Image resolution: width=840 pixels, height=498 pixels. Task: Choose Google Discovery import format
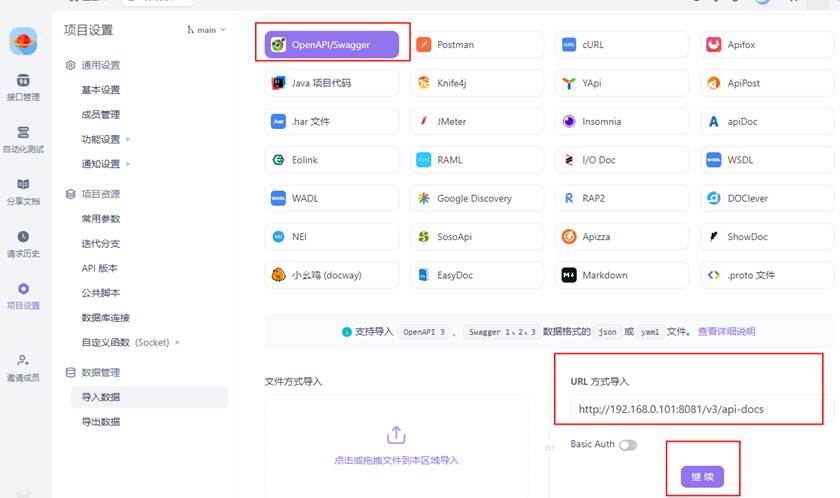[477, 198]
